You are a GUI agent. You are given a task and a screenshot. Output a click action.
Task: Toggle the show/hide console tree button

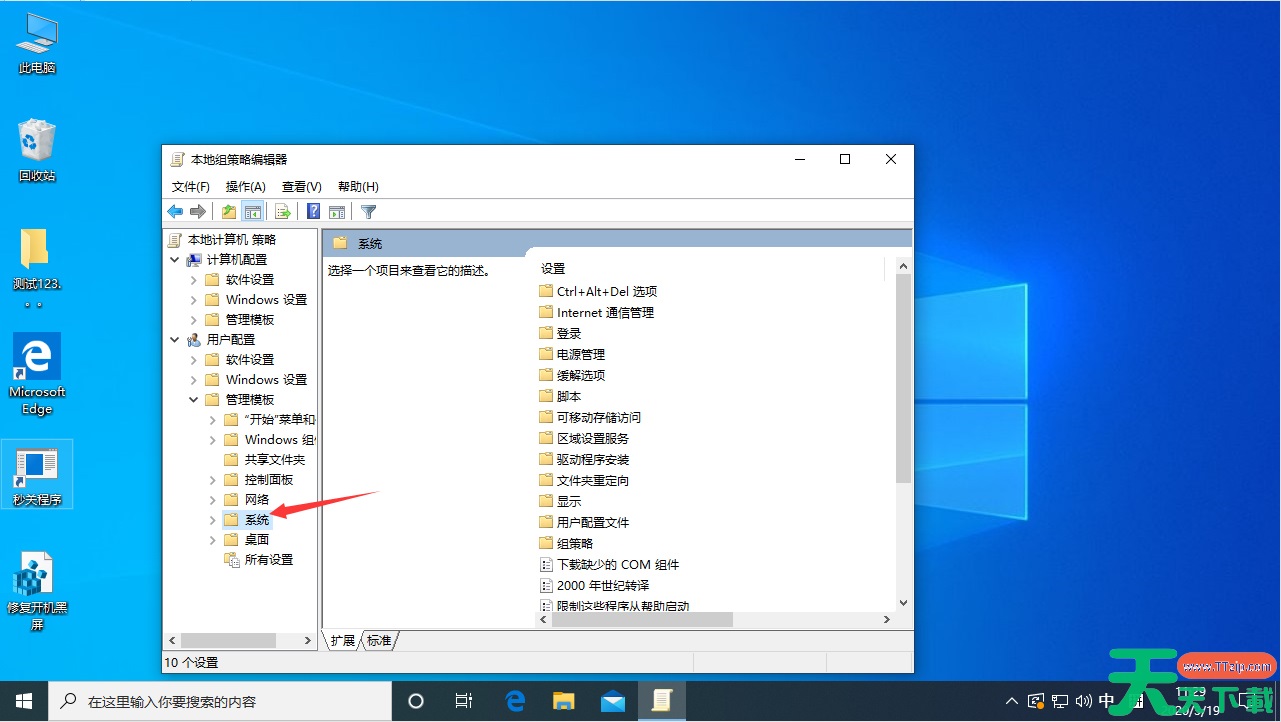point(253,212)
